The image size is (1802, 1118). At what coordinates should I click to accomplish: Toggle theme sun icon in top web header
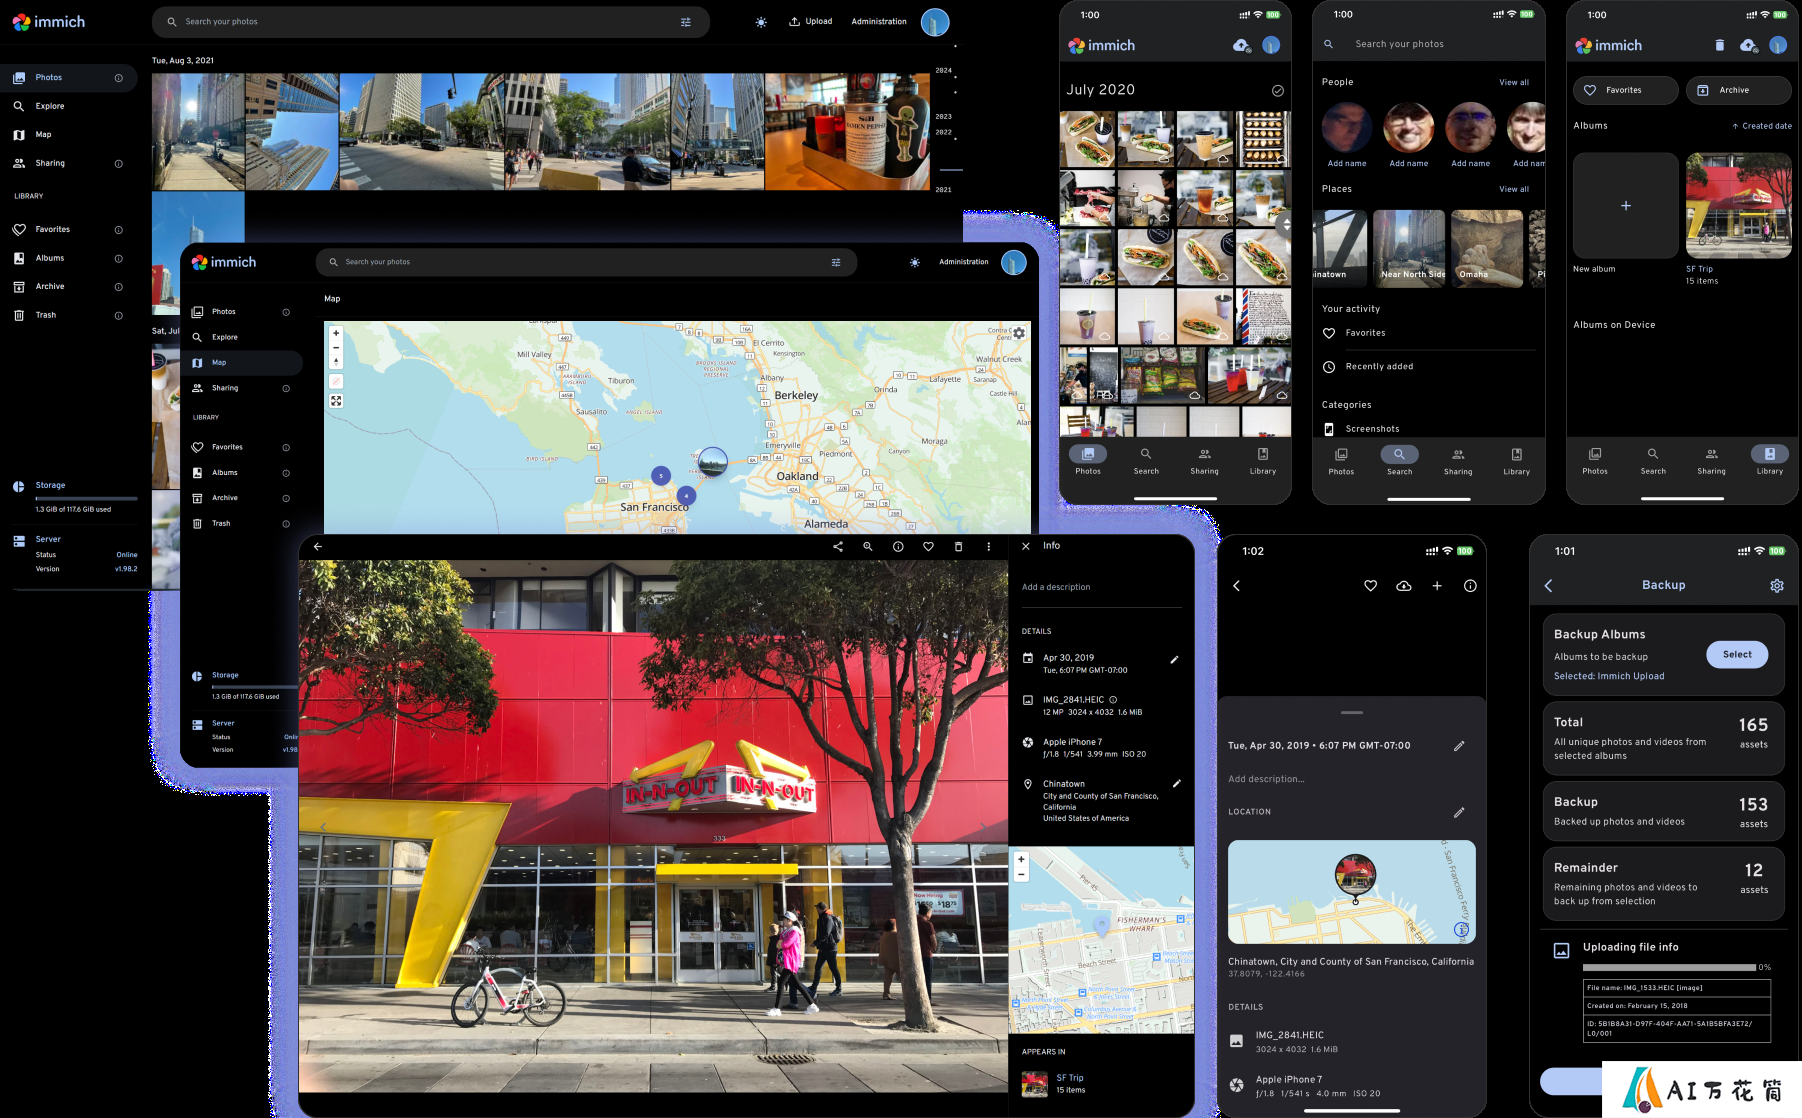[761, 22]
